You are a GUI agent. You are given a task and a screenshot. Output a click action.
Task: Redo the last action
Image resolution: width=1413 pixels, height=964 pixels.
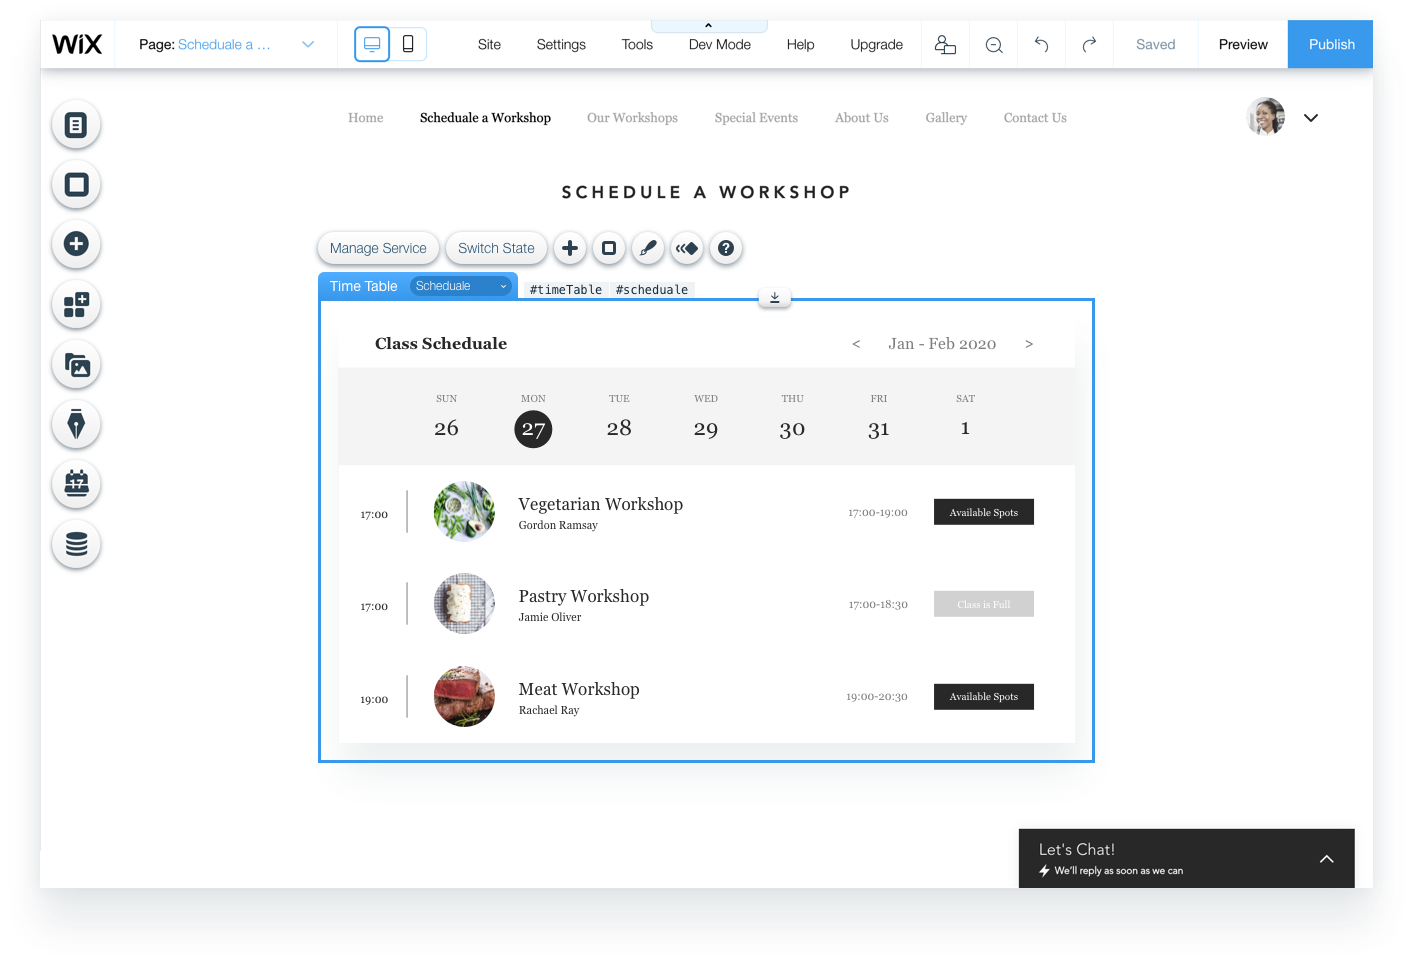pyautogui.click(x=1089, y=44)
